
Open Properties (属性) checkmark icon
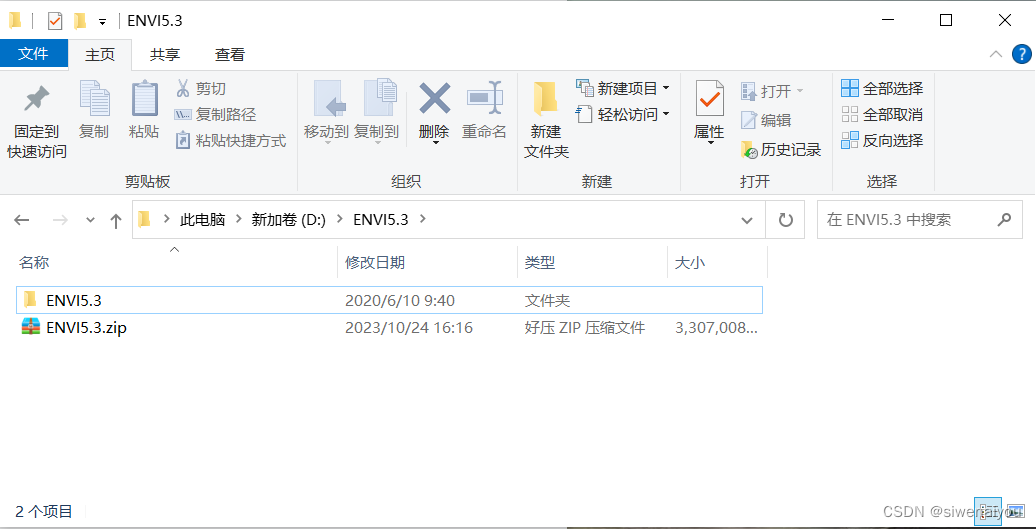point(710,99)
